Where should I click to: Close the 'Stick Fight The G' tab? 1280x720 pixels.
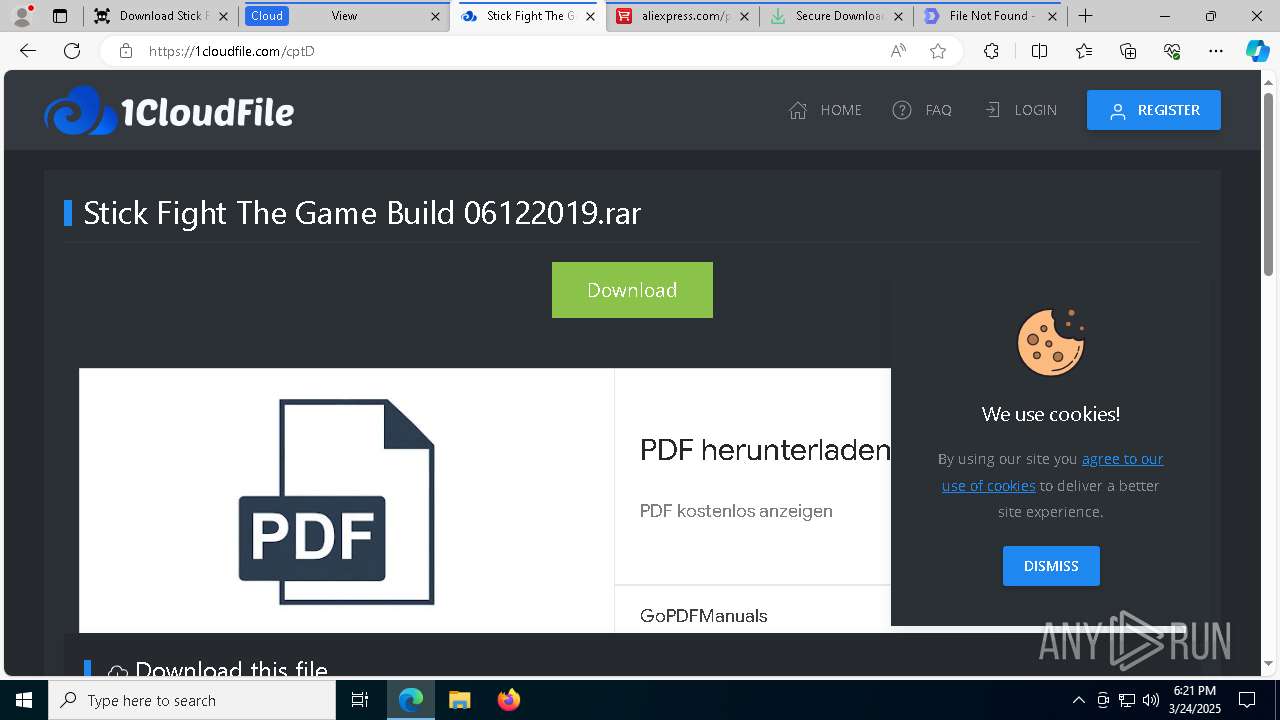(x=591, y=16)
